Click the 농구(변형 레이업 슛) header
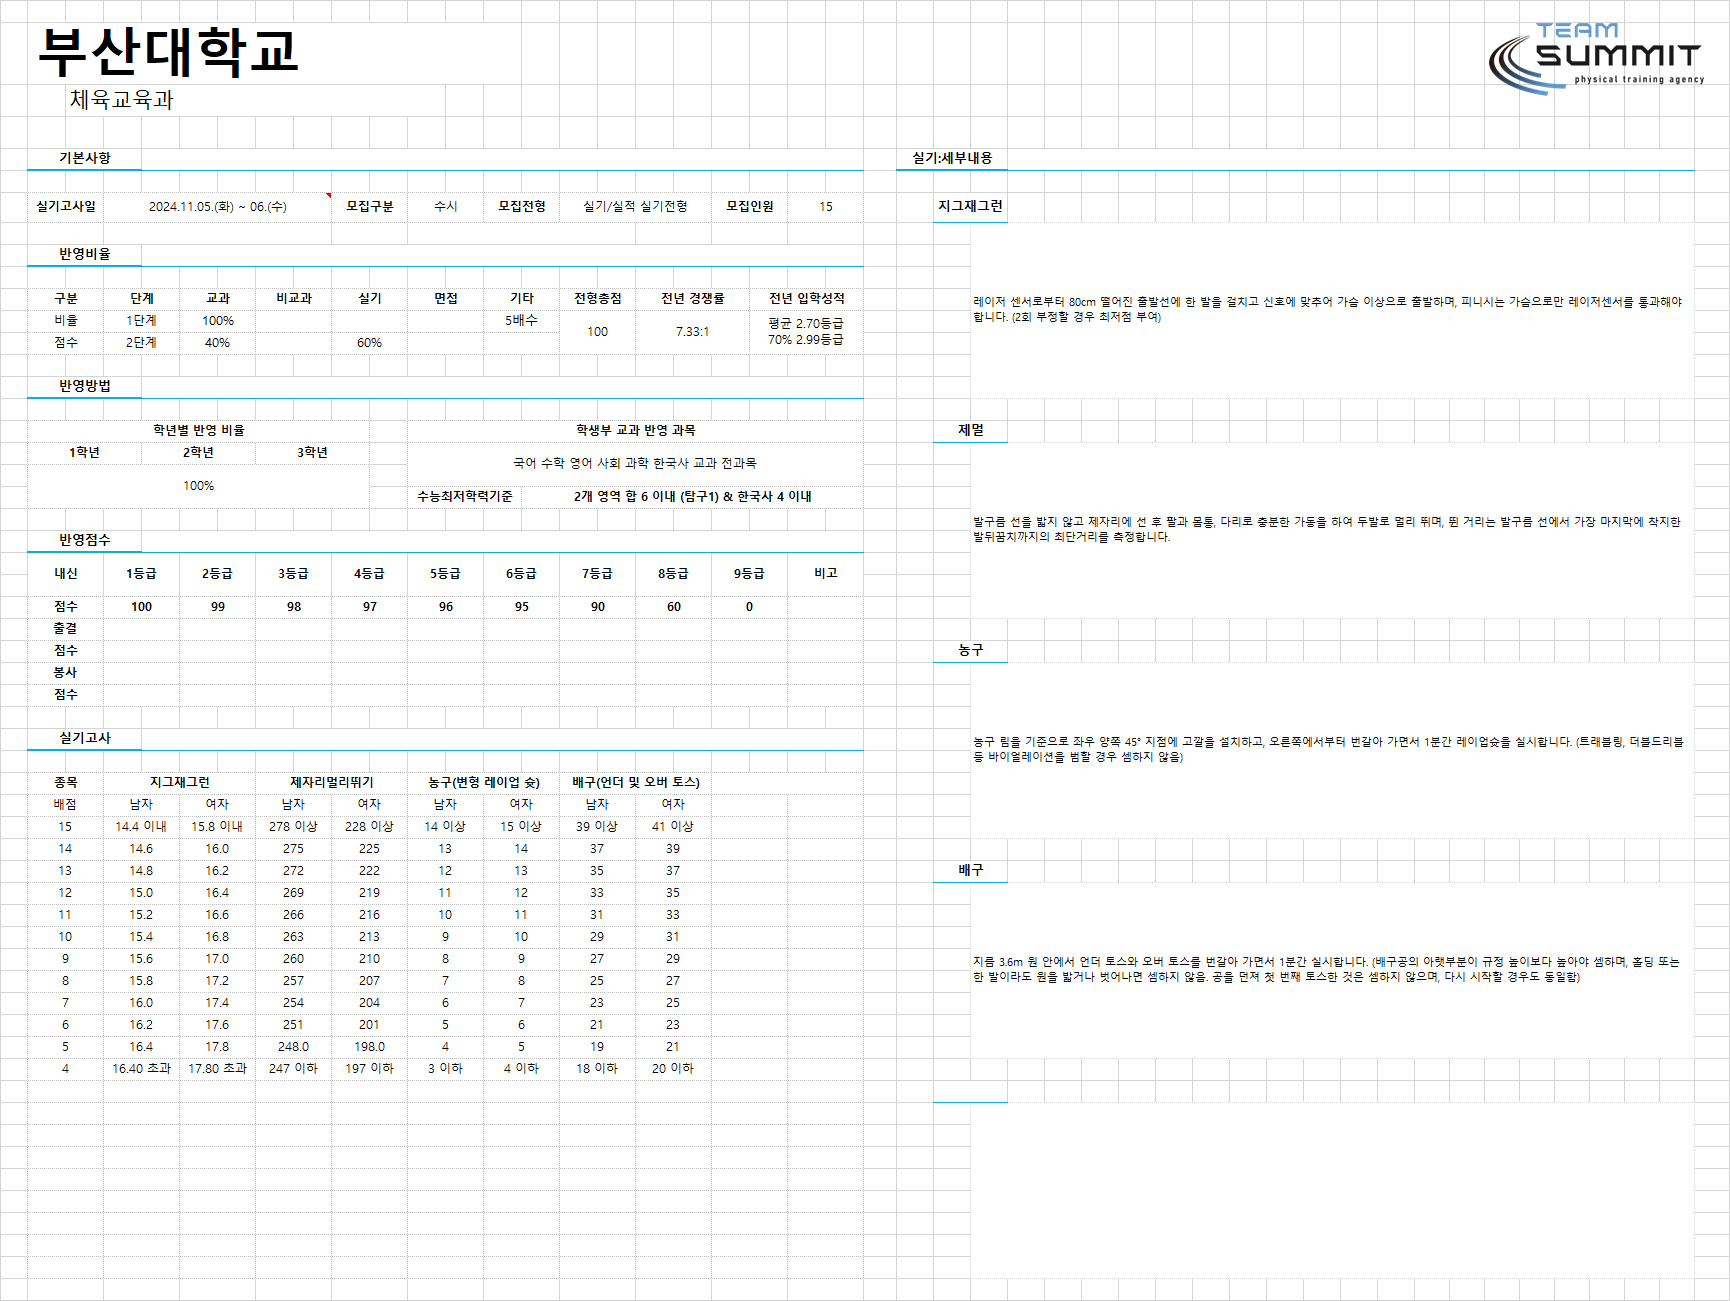 coord(484,782)
